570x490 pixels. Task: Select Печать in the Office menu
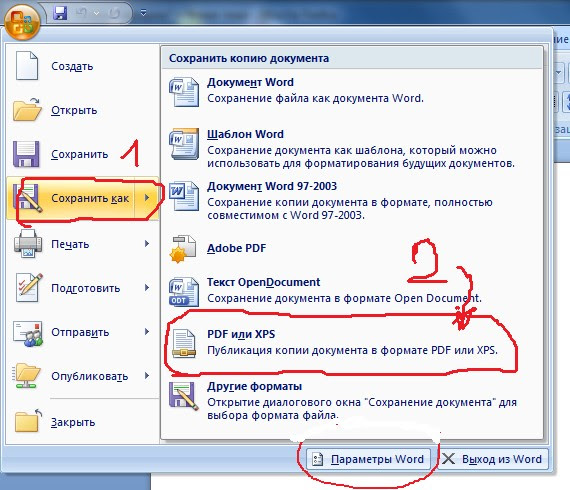coord(71,244)
